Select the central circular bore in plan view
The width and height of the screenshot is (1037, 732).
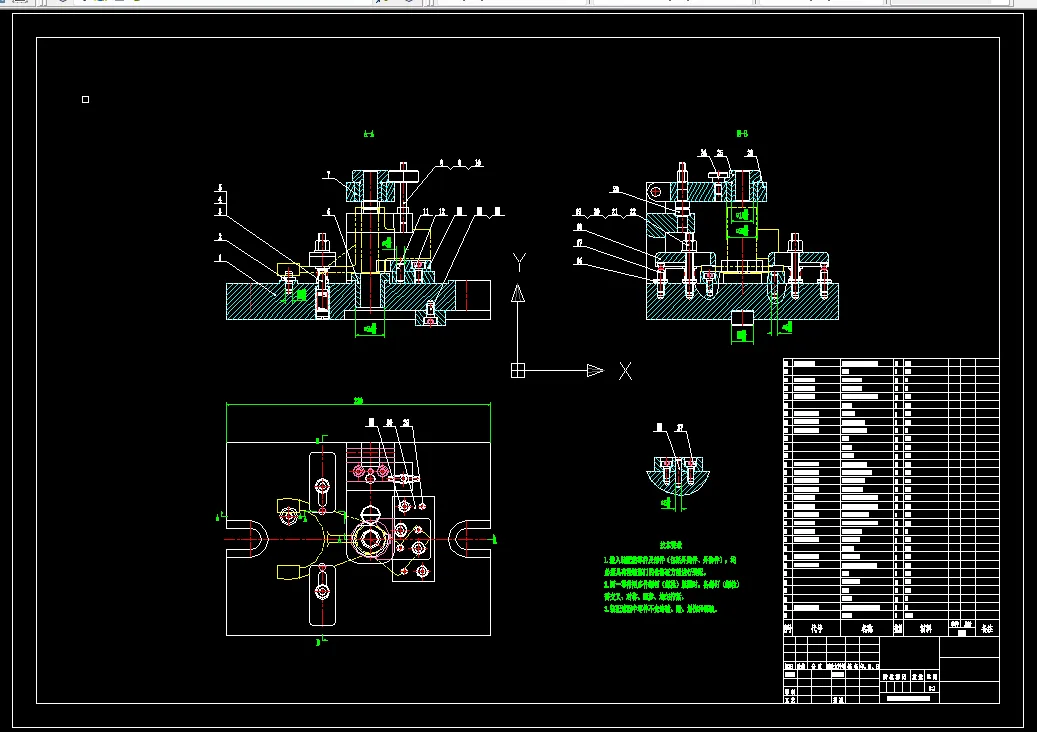[370, 539]
